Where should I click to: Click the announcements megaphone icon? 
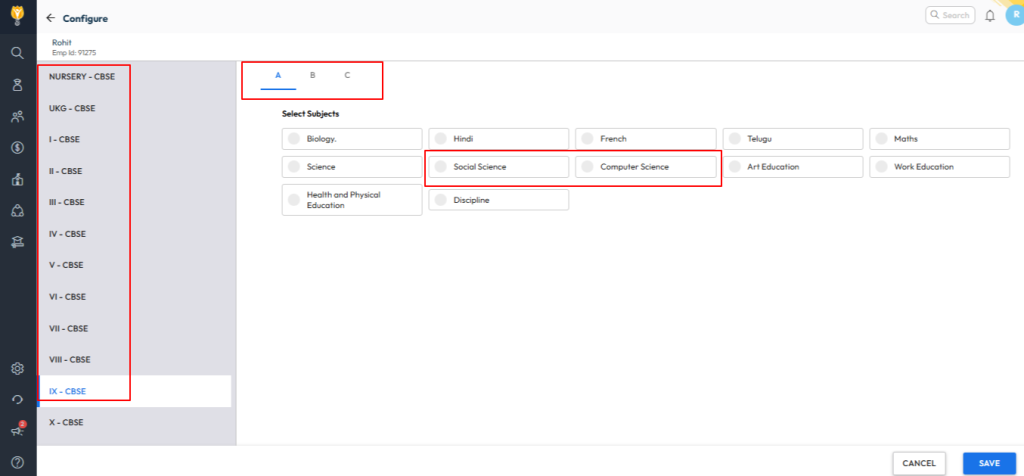pos(17,431)
